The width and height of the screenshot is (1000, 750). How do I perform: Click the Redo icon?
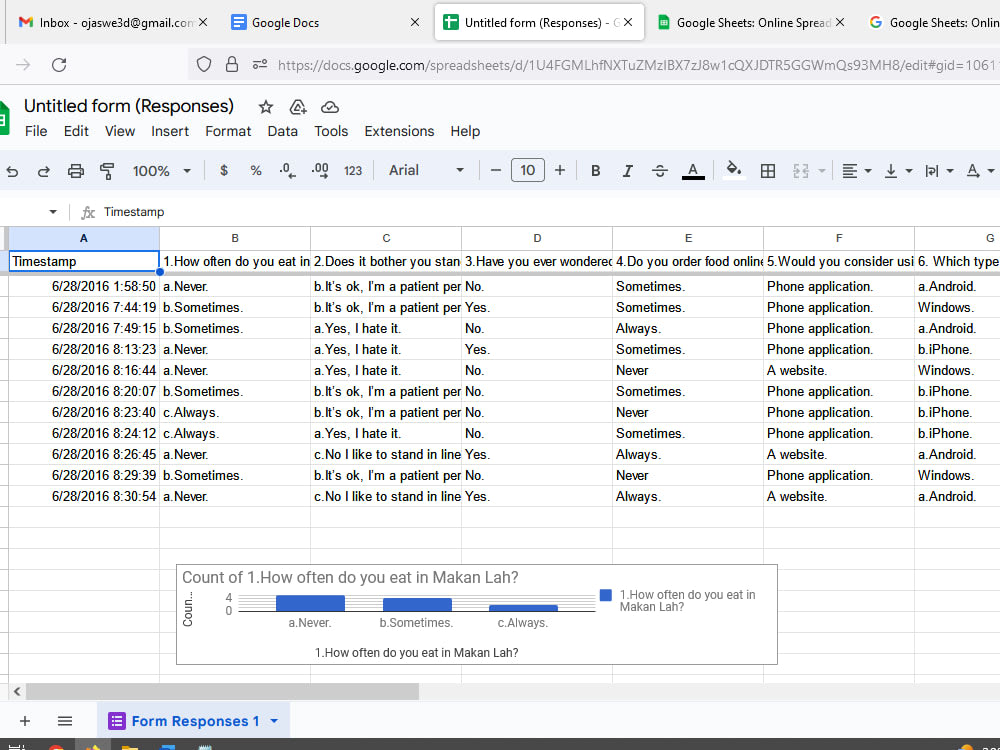click(x=43, y=171)
